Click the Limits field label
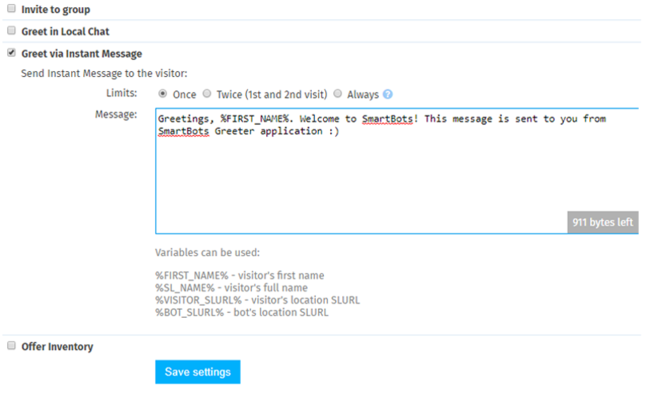650x401 pixels. [121, 93]
